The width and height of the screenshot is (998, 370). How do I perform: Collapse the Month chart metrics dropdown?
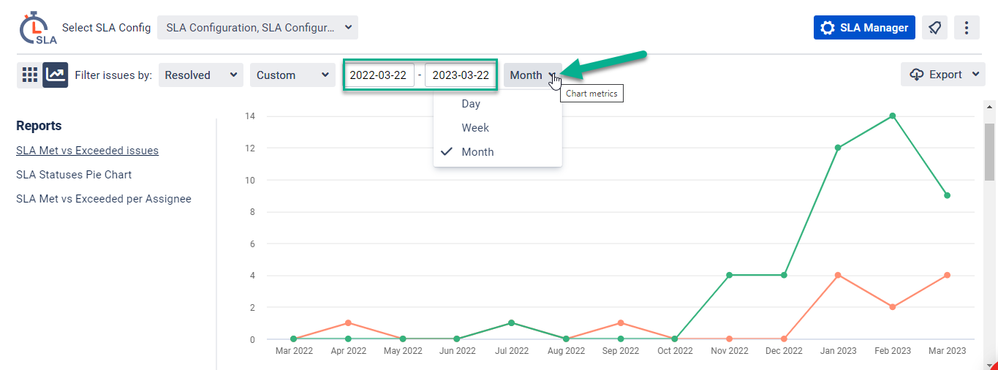click(x=533, y=75)
